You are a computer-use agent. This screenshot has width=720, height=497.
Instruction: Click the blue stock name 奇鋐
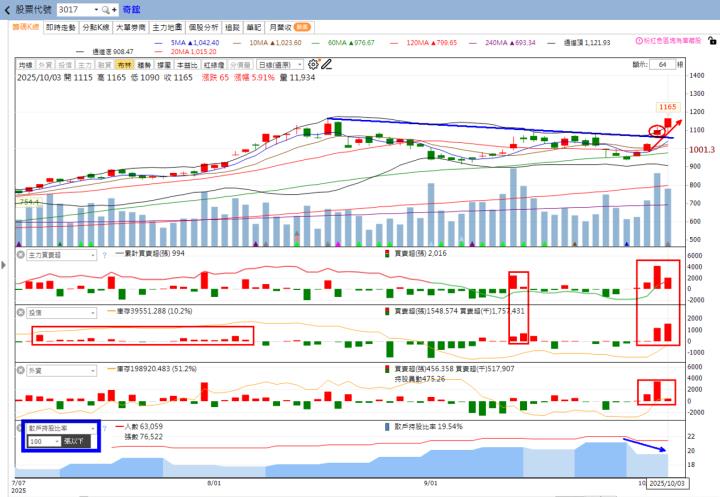coord(131,10)
